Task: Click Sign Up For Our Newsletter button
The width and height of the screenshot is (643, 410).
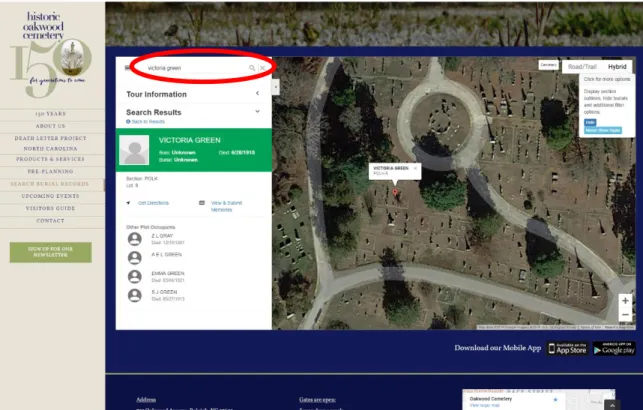Action: [x=50, y=252]
